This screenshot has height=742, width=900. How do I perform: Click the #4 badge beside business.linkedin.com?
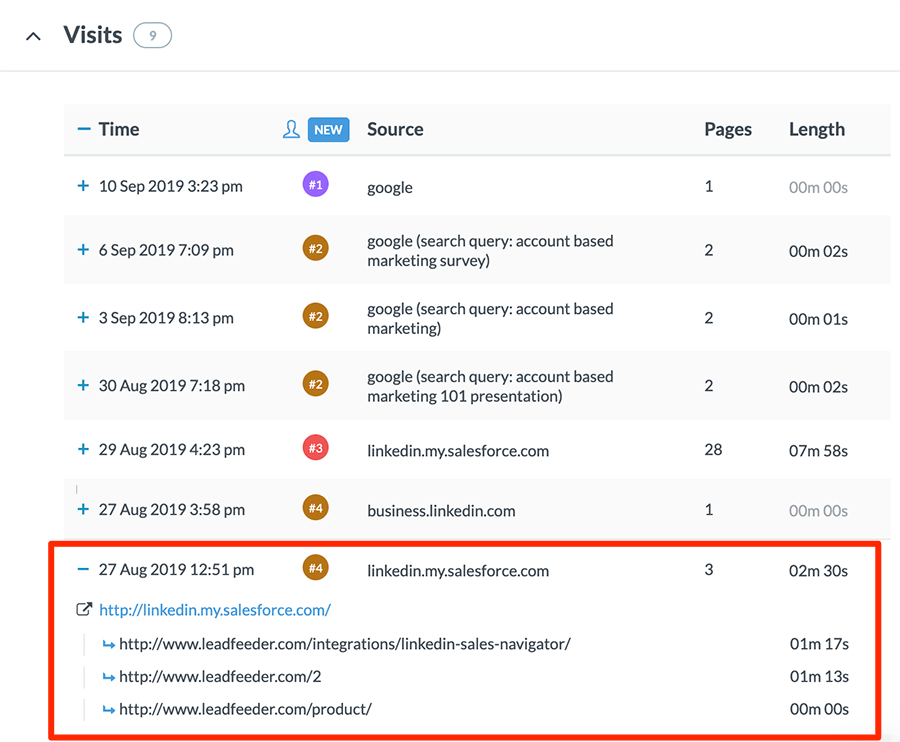315,508
